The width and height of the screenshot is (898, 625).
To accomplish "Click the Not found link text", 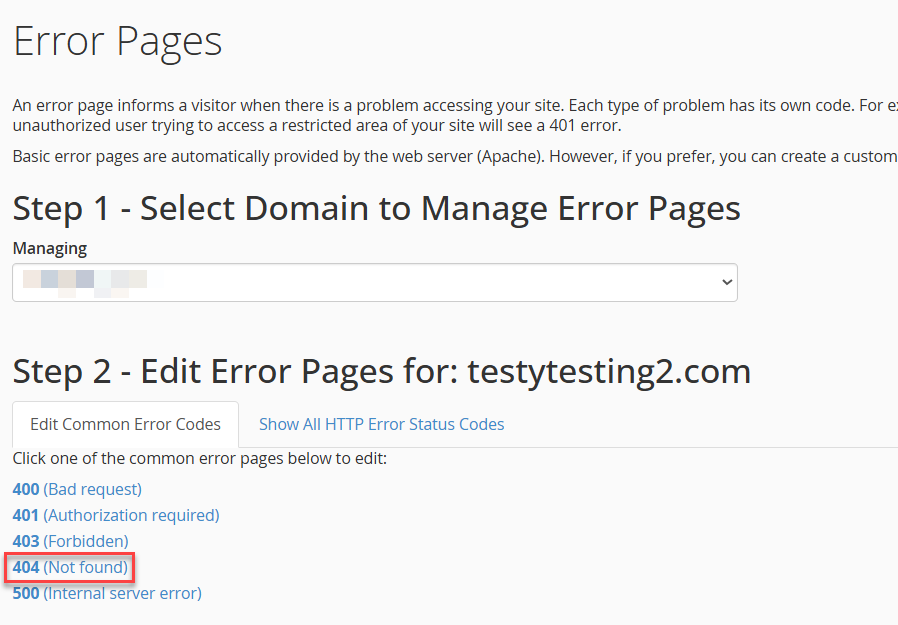I will [83, 567].
